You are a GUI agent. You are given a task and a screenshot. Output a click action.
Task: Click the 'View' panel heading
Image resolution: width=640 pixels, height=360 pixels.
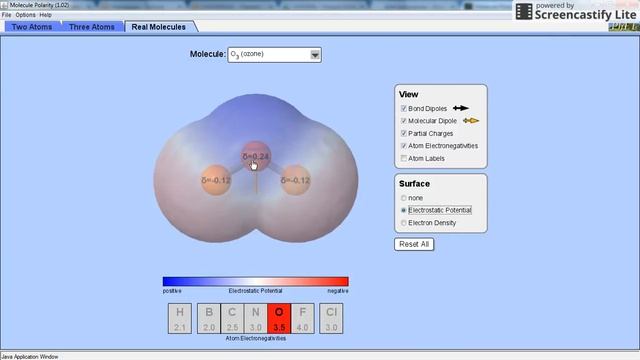(409, 94)
